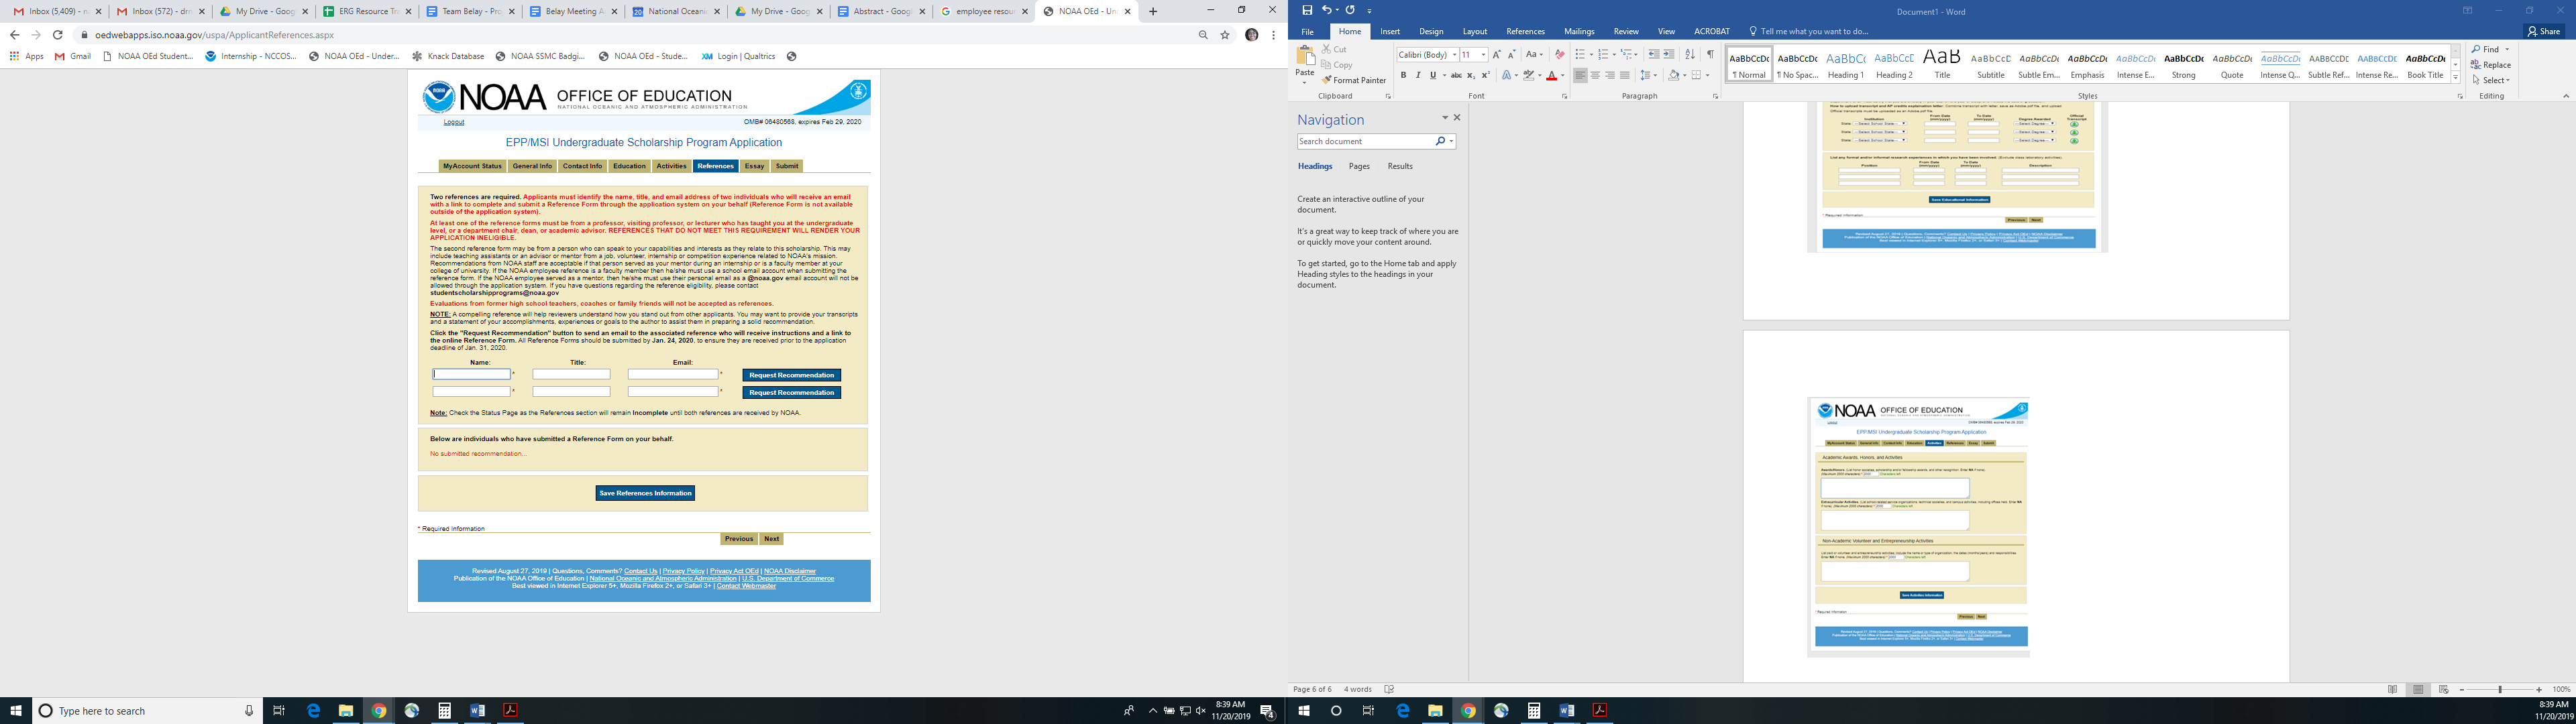Screen dimensions: 2576x724
Task: Click the Sort A-Z icon
Action: point(1690,55)
